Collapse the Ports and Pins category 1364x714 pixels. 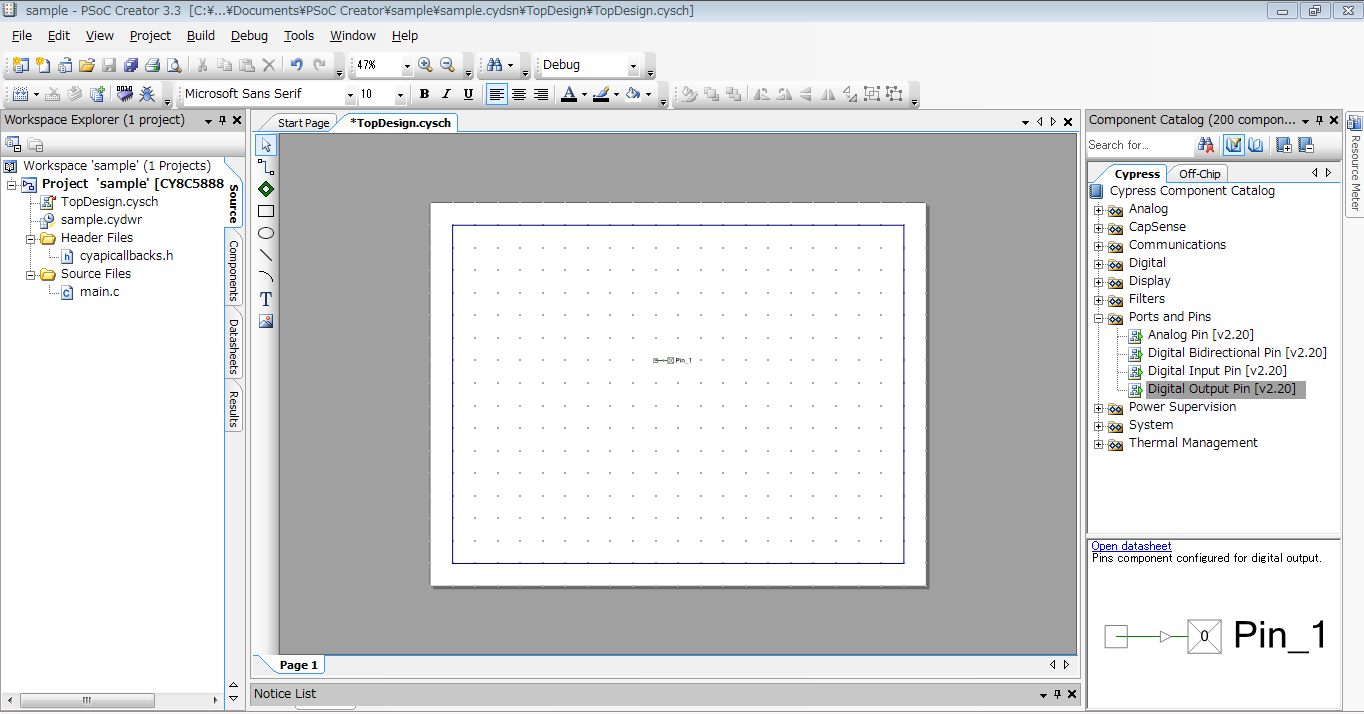pyautogui.click(x=1099, y=318)
